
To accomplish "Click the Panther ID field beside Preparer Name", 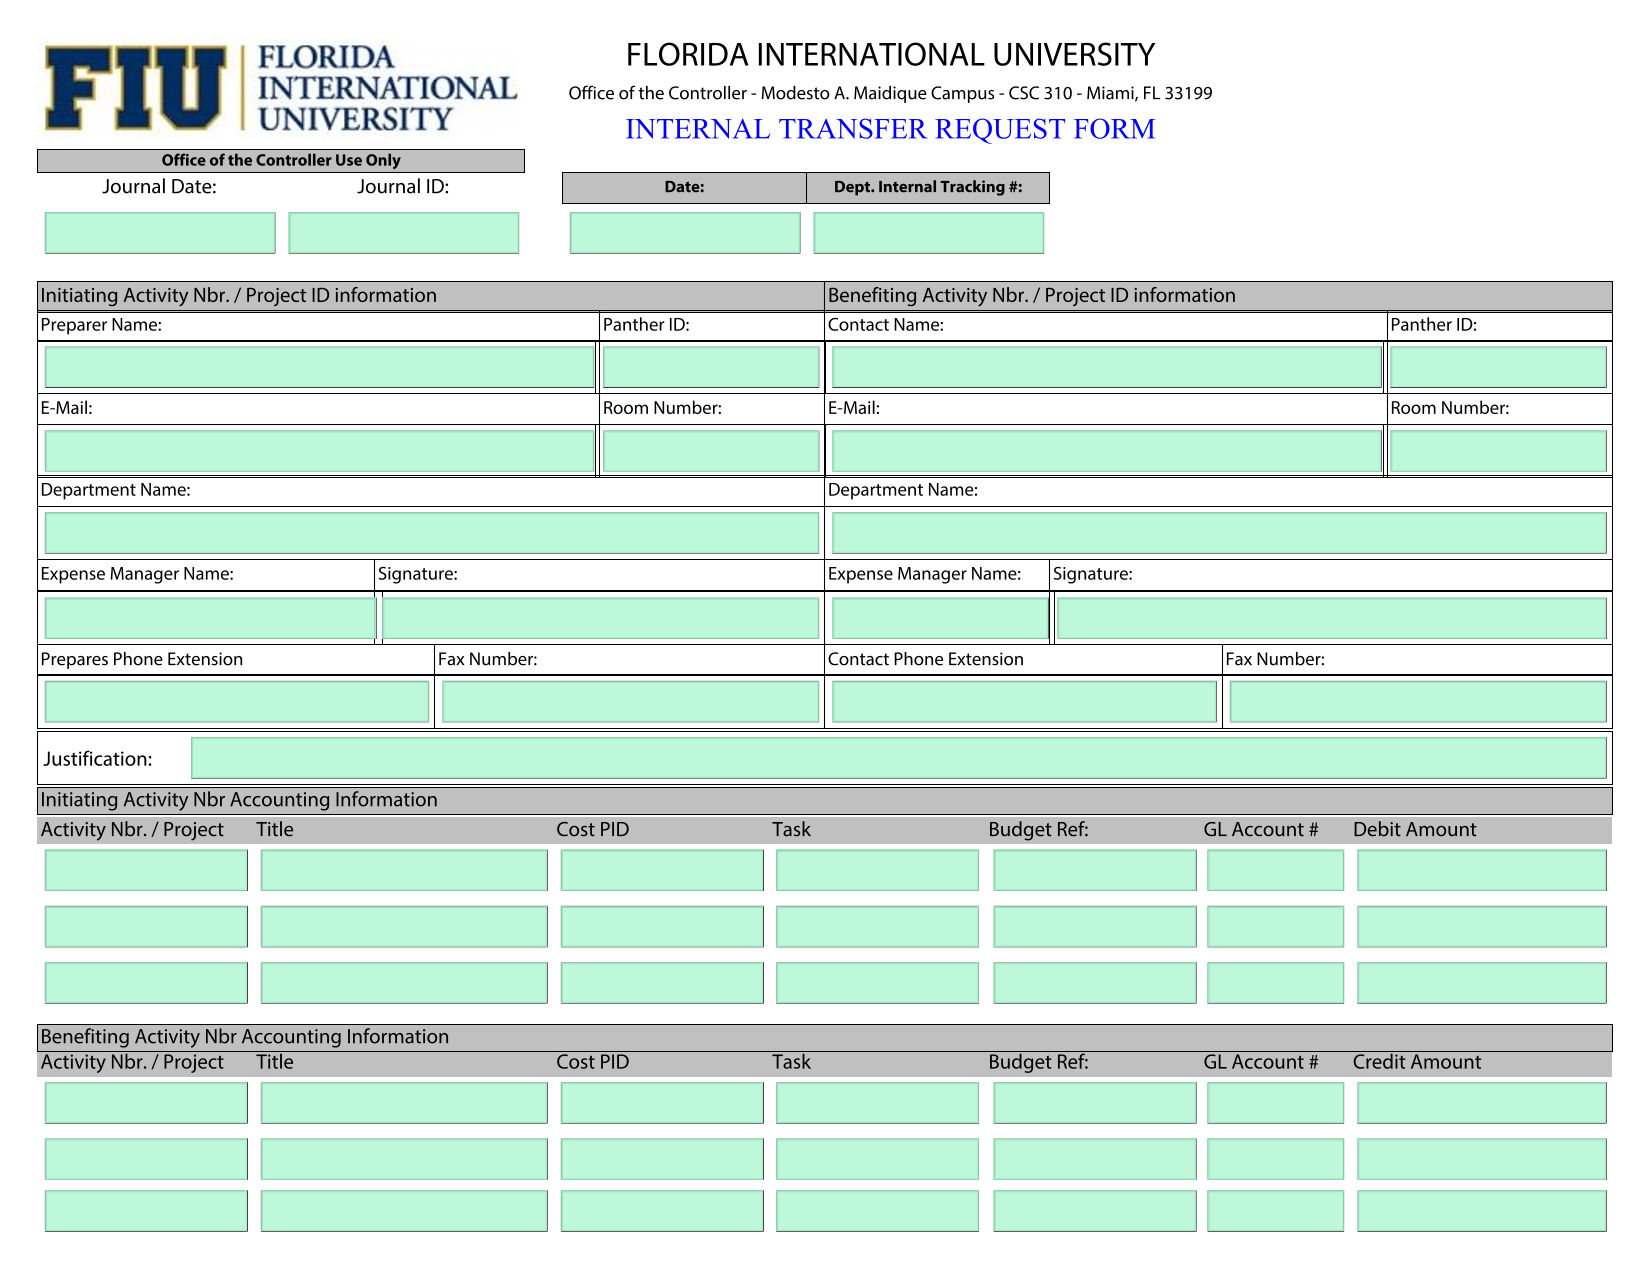I will (711, 367).
